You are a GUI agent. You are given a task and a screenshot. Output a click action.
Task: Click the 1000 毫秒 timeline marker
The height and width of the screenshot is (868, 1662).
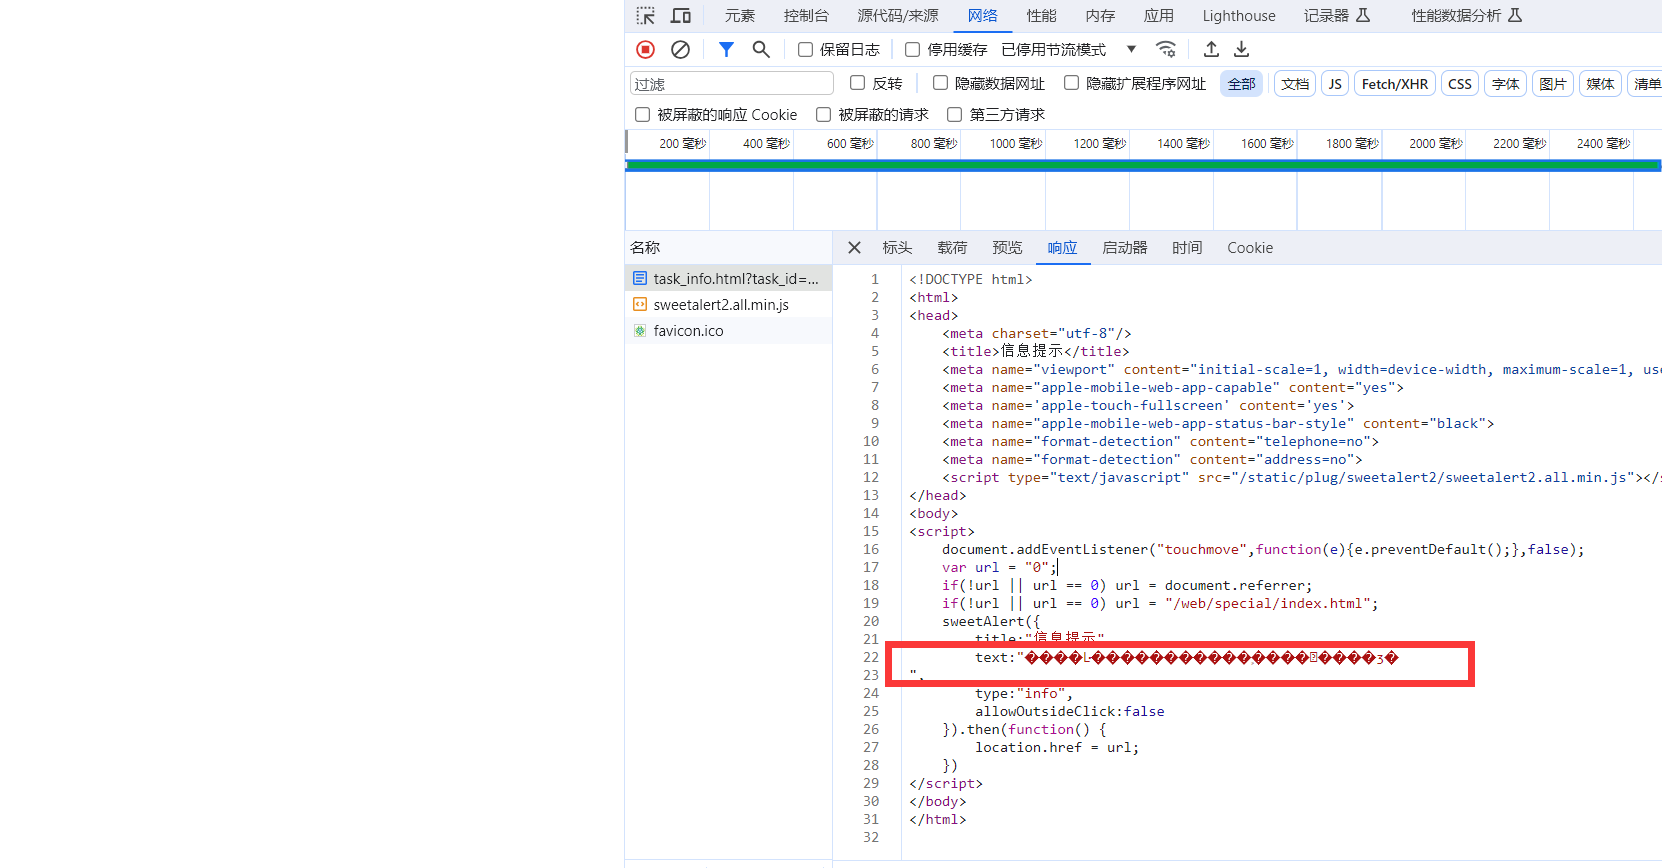tap(1016, 144)
